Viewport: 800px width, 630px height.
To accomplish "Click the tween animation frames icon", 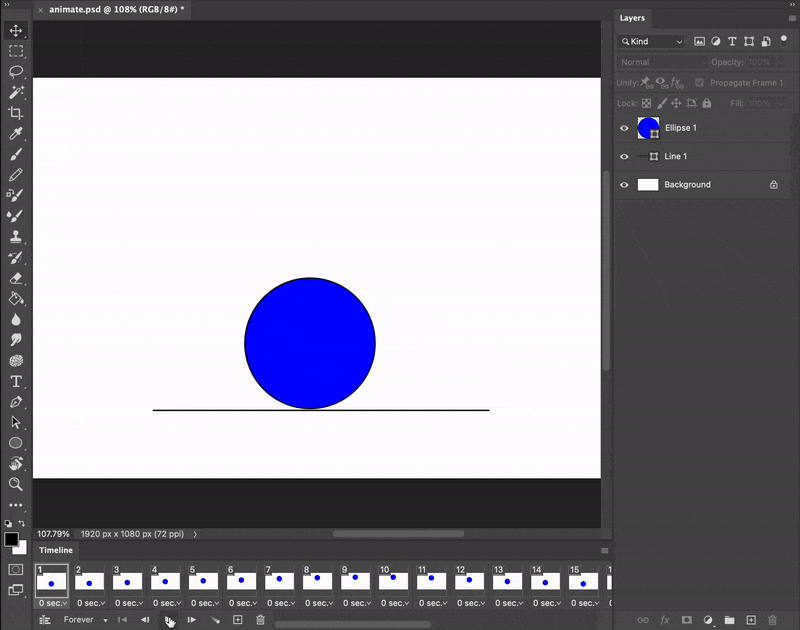I will click(x=215, y=620).
